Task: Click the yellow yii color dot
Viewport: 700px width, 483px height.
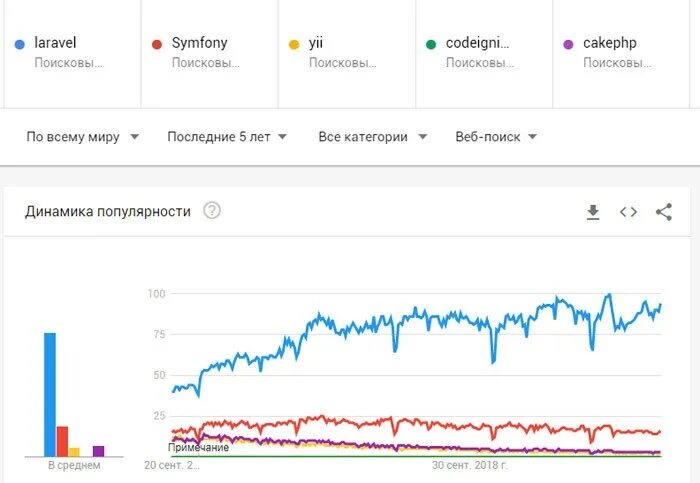Action: pos(293,44)
